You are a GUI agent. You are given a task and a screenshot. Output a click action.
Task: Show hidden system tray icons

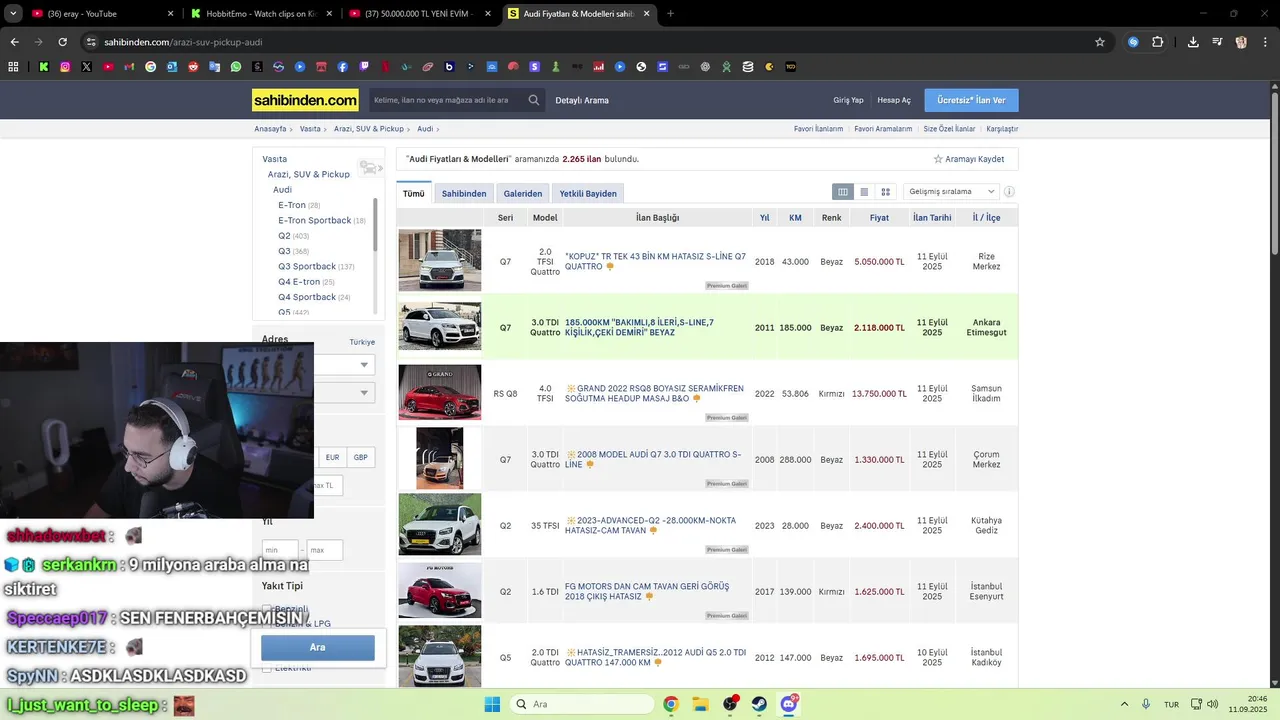pos(1124,704)
